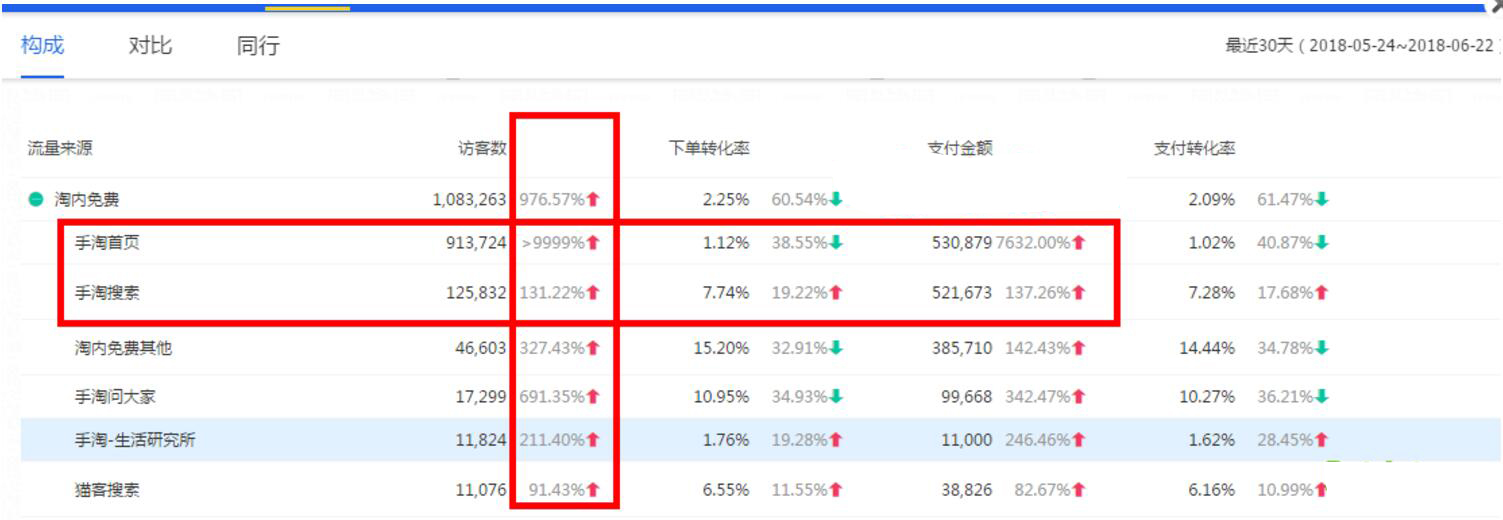Click the 下单转化率 column header
Viewport: 1503px width, 520px height.
coord(709,149)
